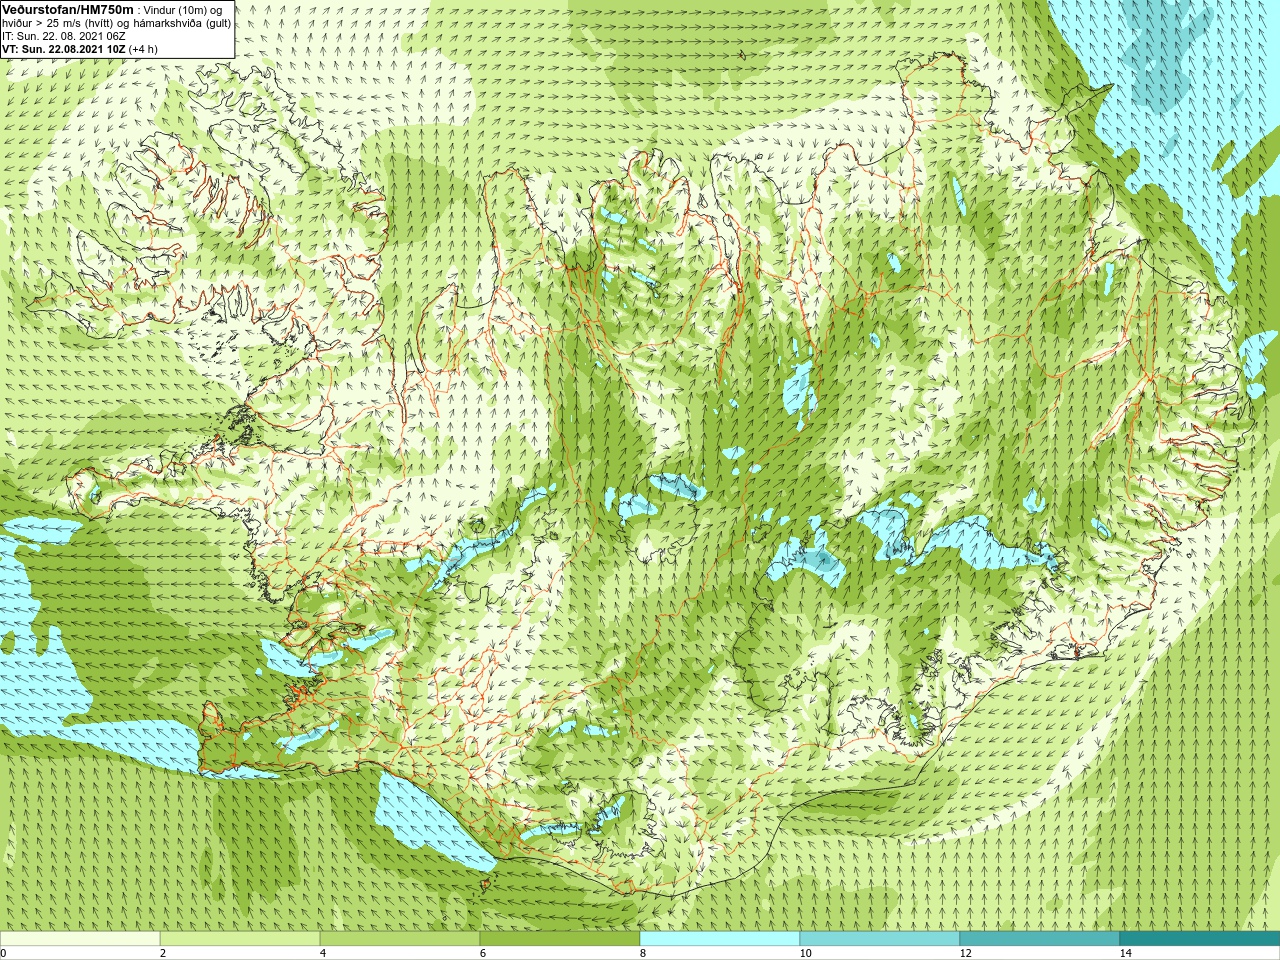
Task: Click the legend scale label "4"
Action: coord(322,953)
